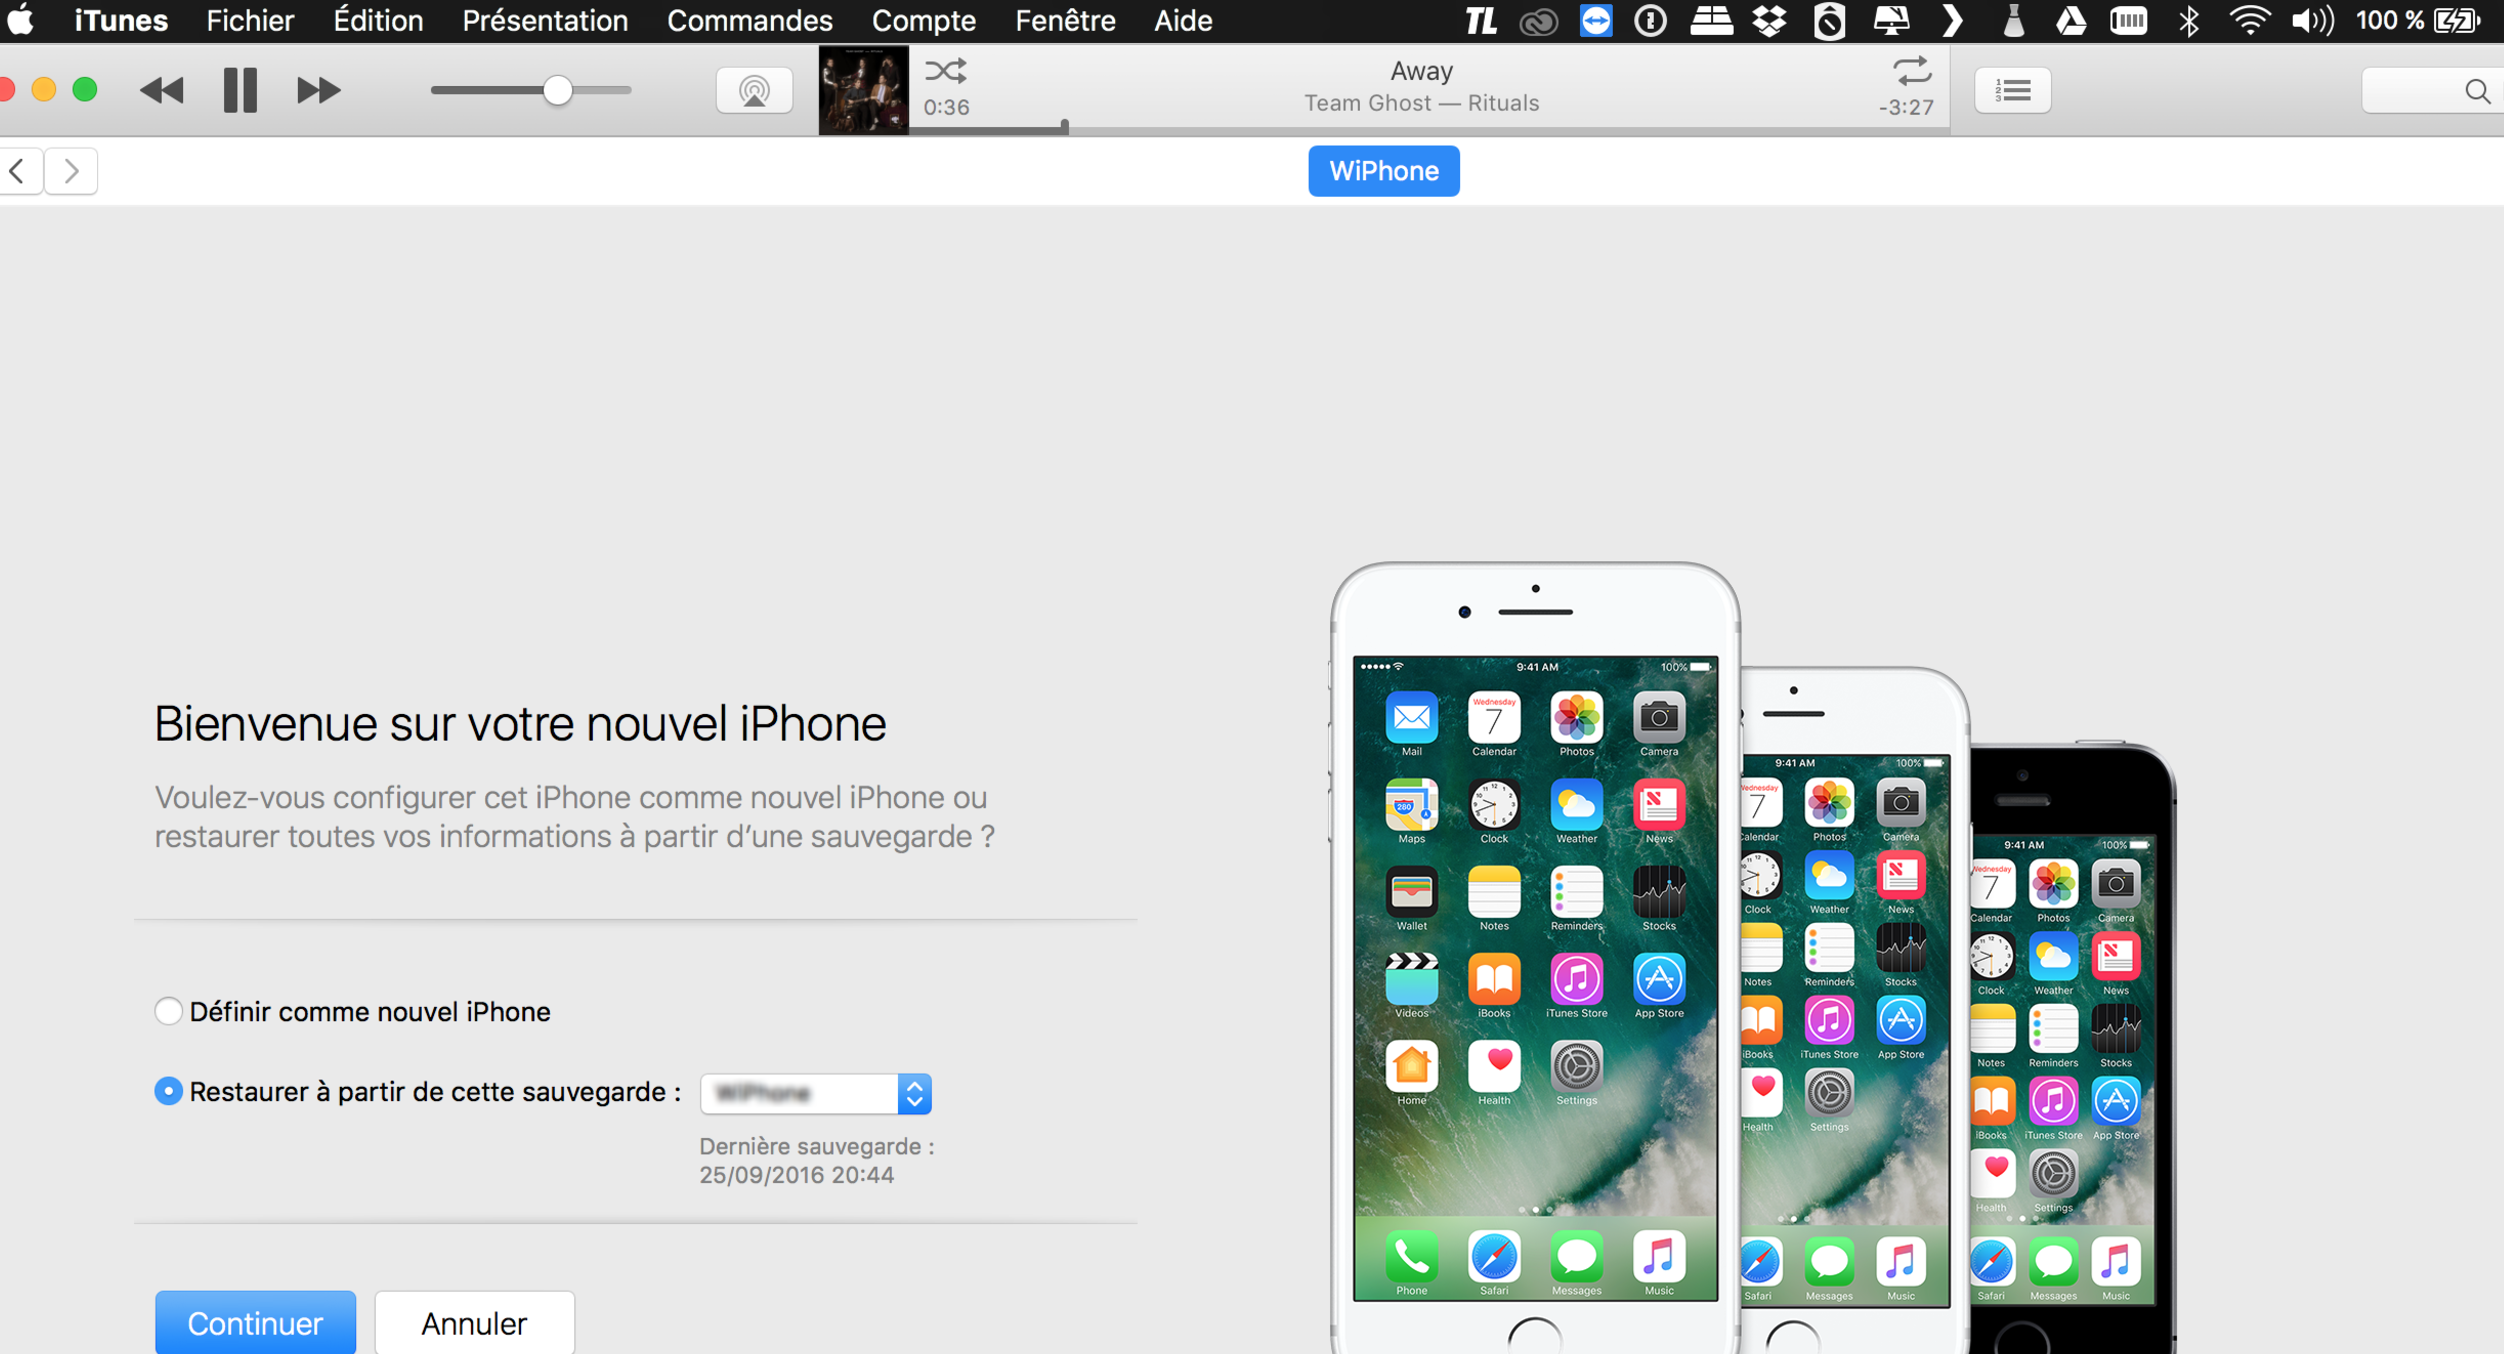2504x1354 pixels.
Task: Click the search magnifier field
Action: (x=2433, y=91)
